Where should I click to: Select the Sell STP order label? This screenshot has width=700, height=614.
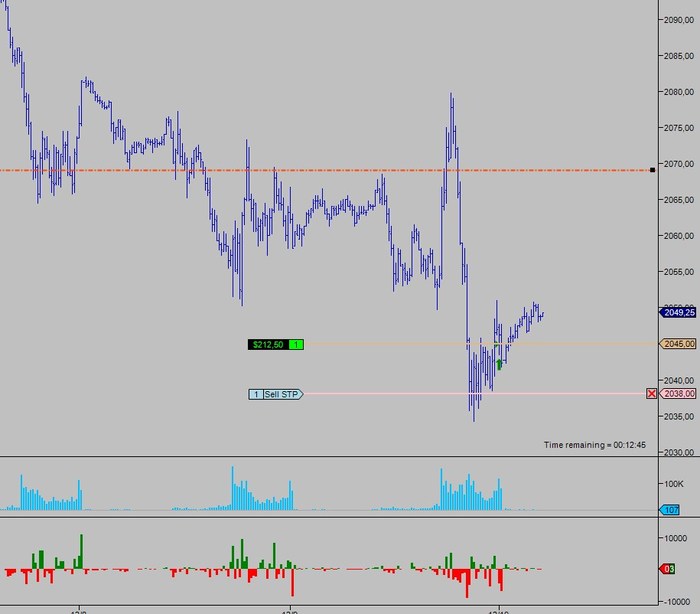(x=283, y=394)
